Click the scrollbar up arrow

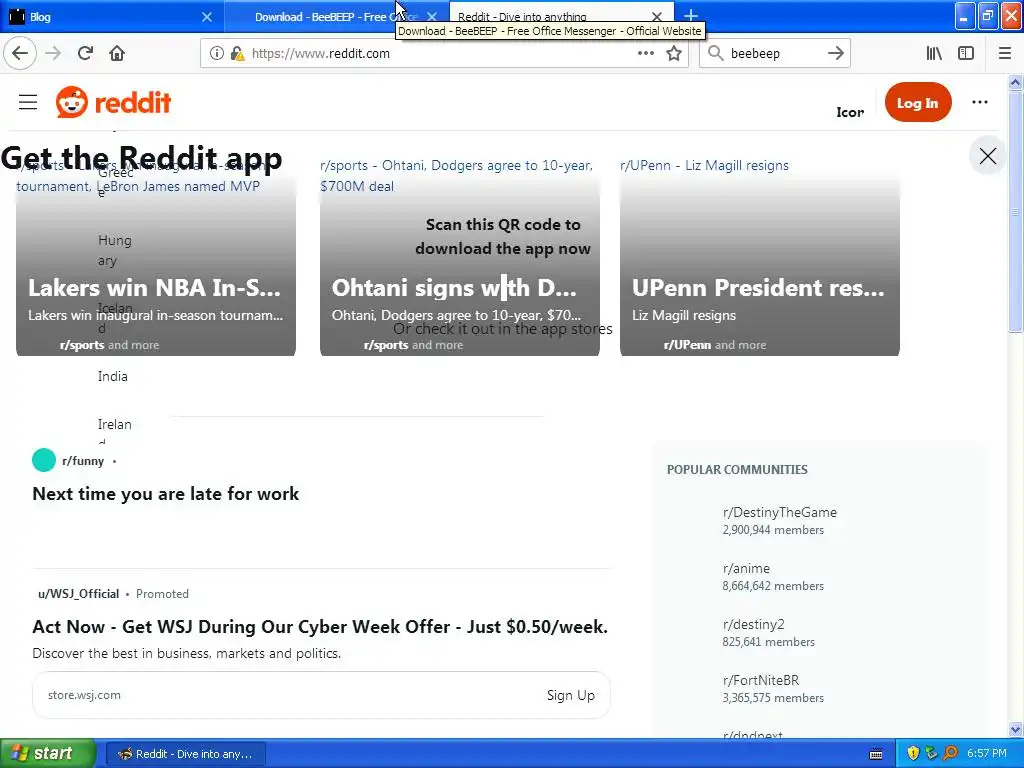tap(1015, 82)
